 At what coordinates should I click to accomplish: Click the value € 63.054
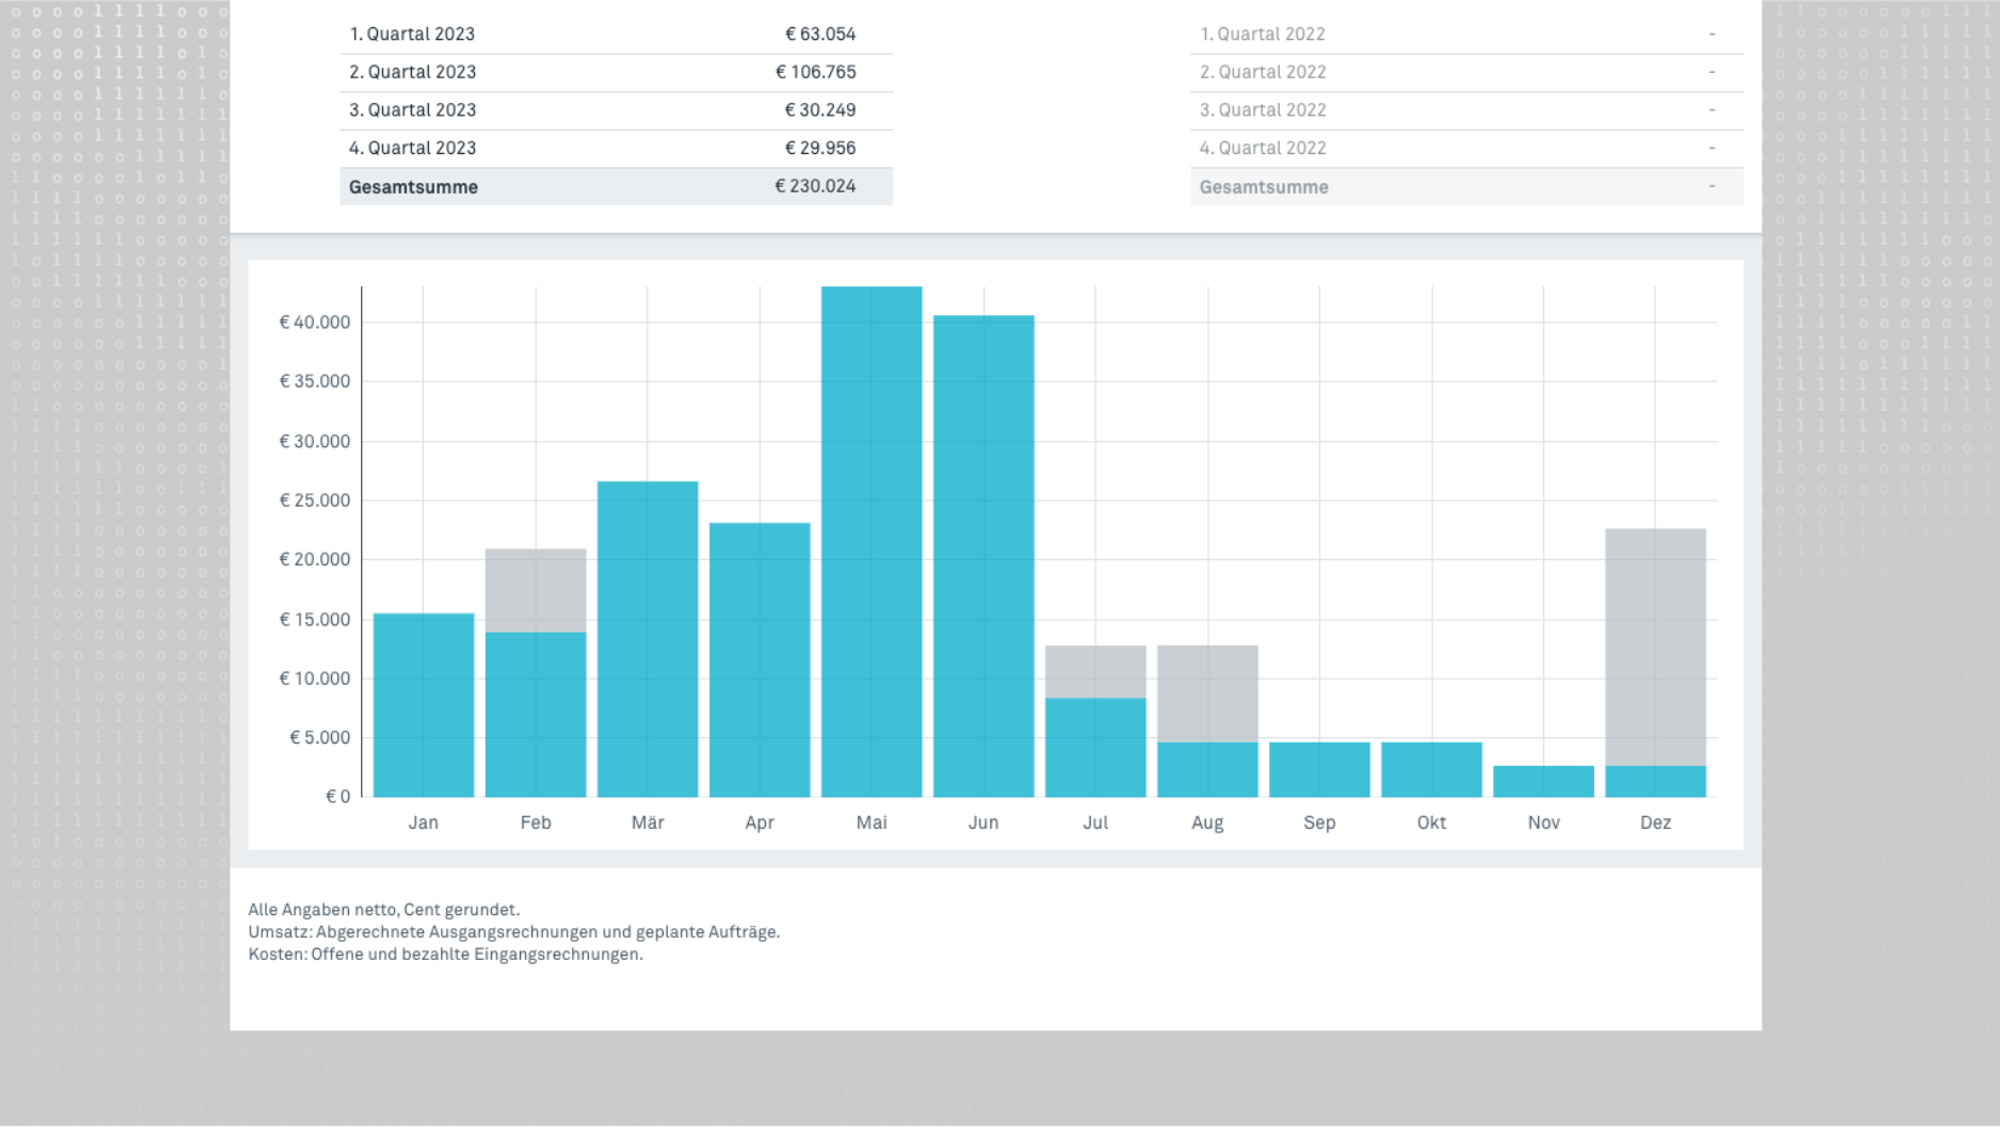coord(820,34)
